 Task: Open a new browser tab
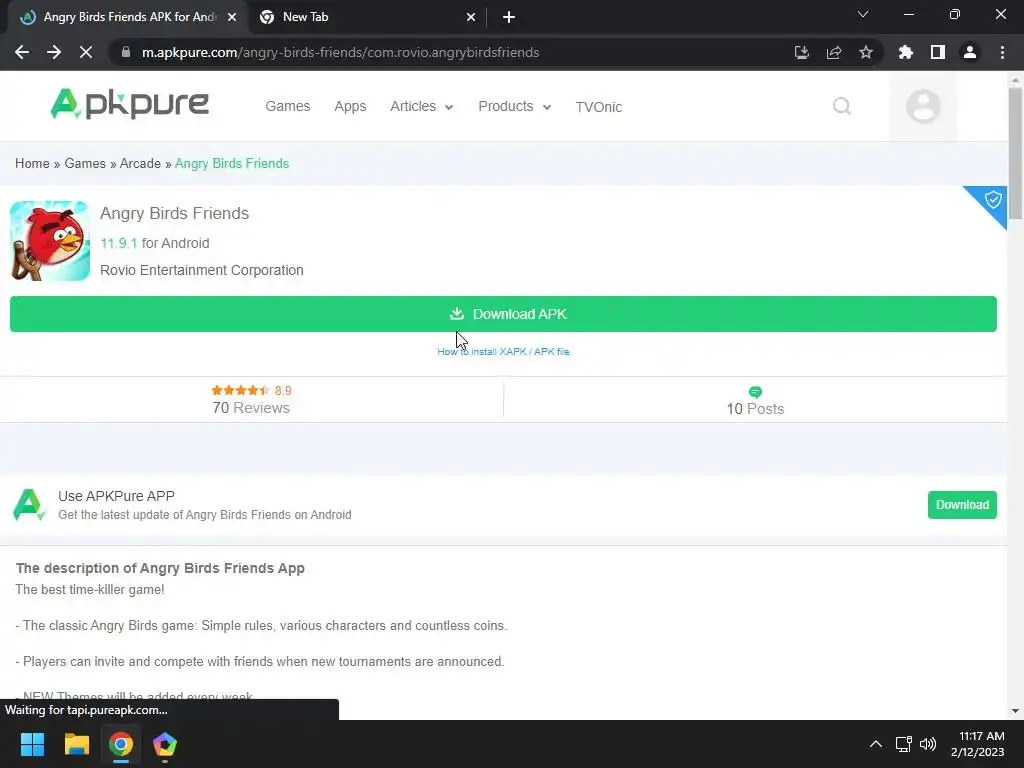[x=509, y=18]
